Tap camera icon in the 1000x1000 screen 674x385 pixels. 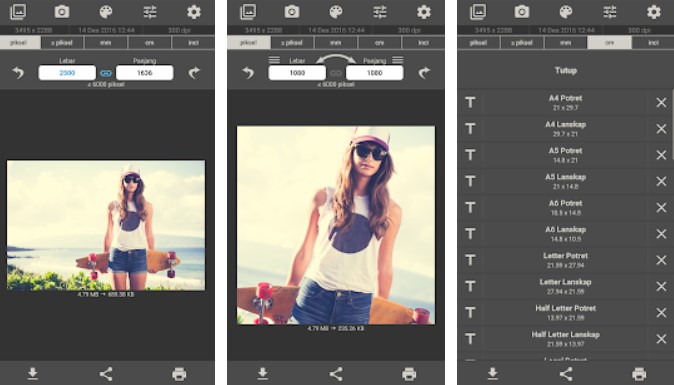(292, 12)
